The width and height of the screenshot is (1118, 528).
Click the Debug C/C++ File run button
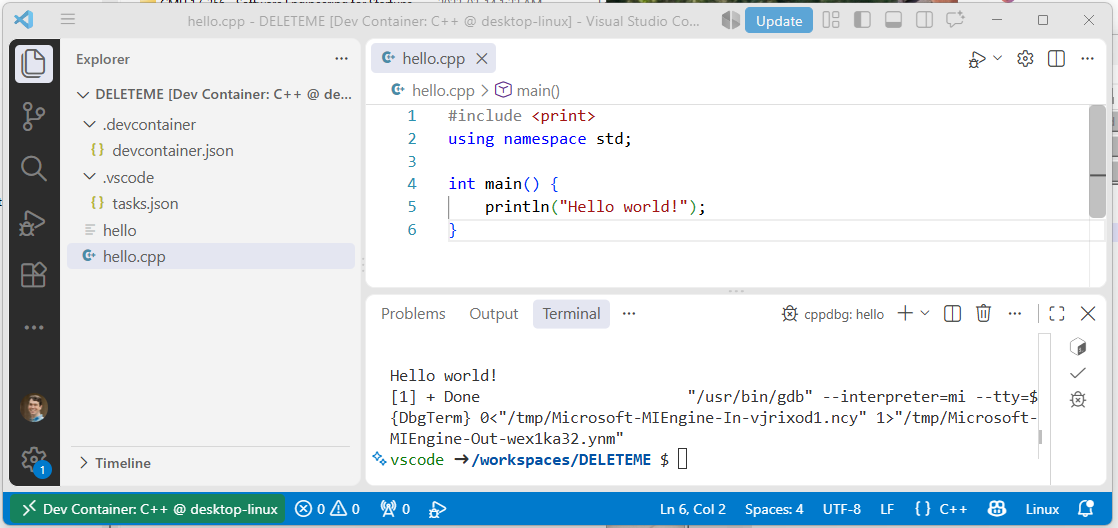coord(977,59)
